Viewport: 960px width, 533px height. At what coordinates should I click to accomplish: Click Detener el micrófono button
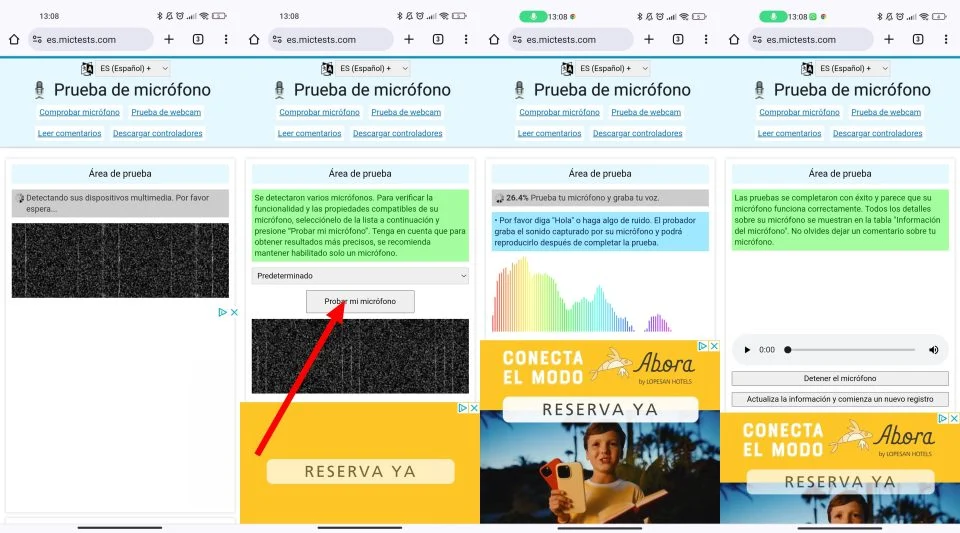tap(840, 378)
